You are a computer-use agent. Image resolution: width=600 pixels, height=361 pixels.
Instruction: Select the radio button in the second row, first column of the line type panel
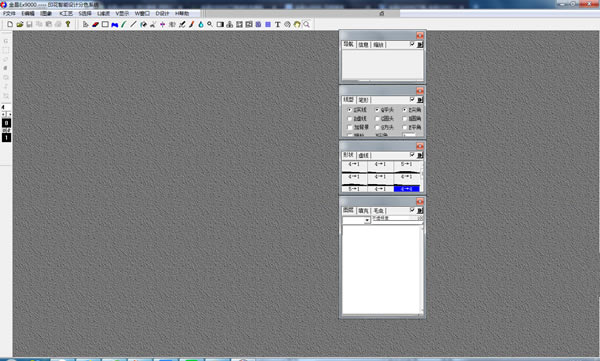pos(349,119)
